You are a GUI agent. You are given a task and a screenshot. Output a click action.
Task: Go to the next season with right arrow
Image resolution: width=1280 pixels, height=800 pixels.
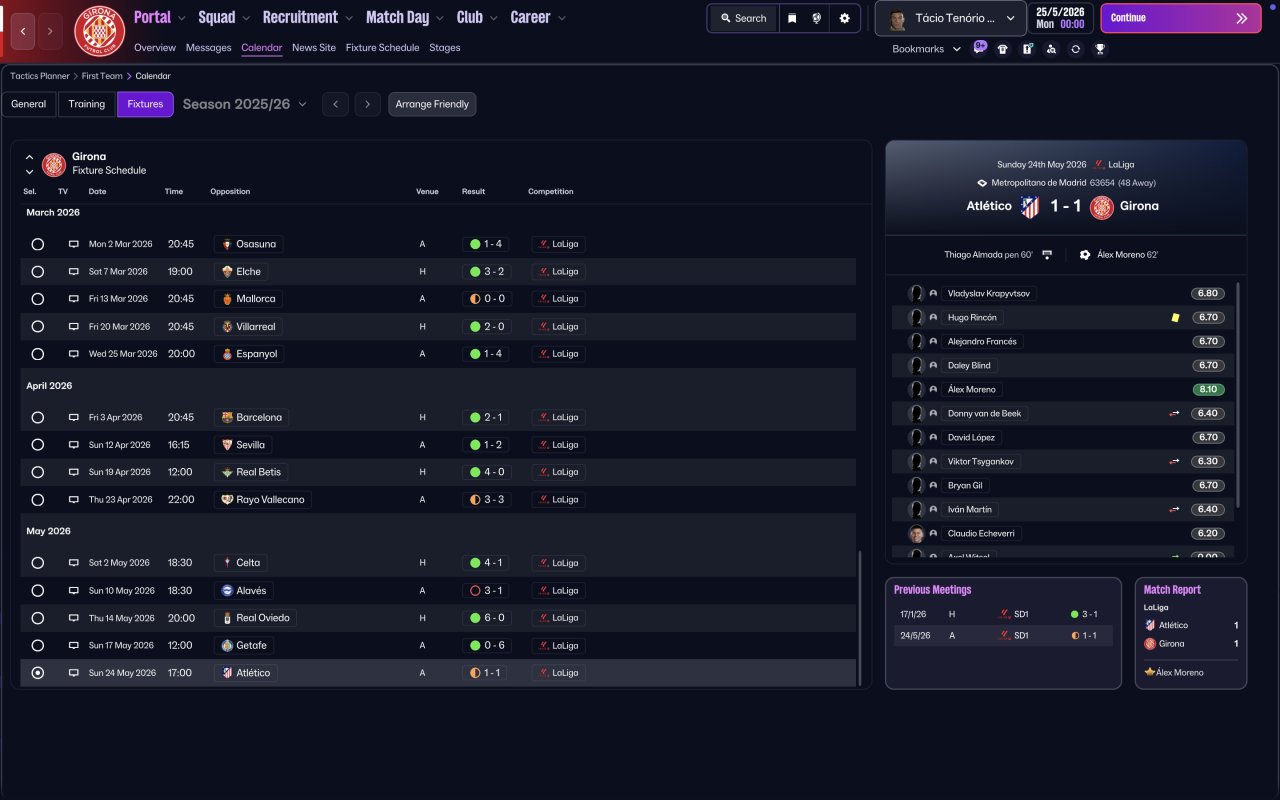click(368, 104)
